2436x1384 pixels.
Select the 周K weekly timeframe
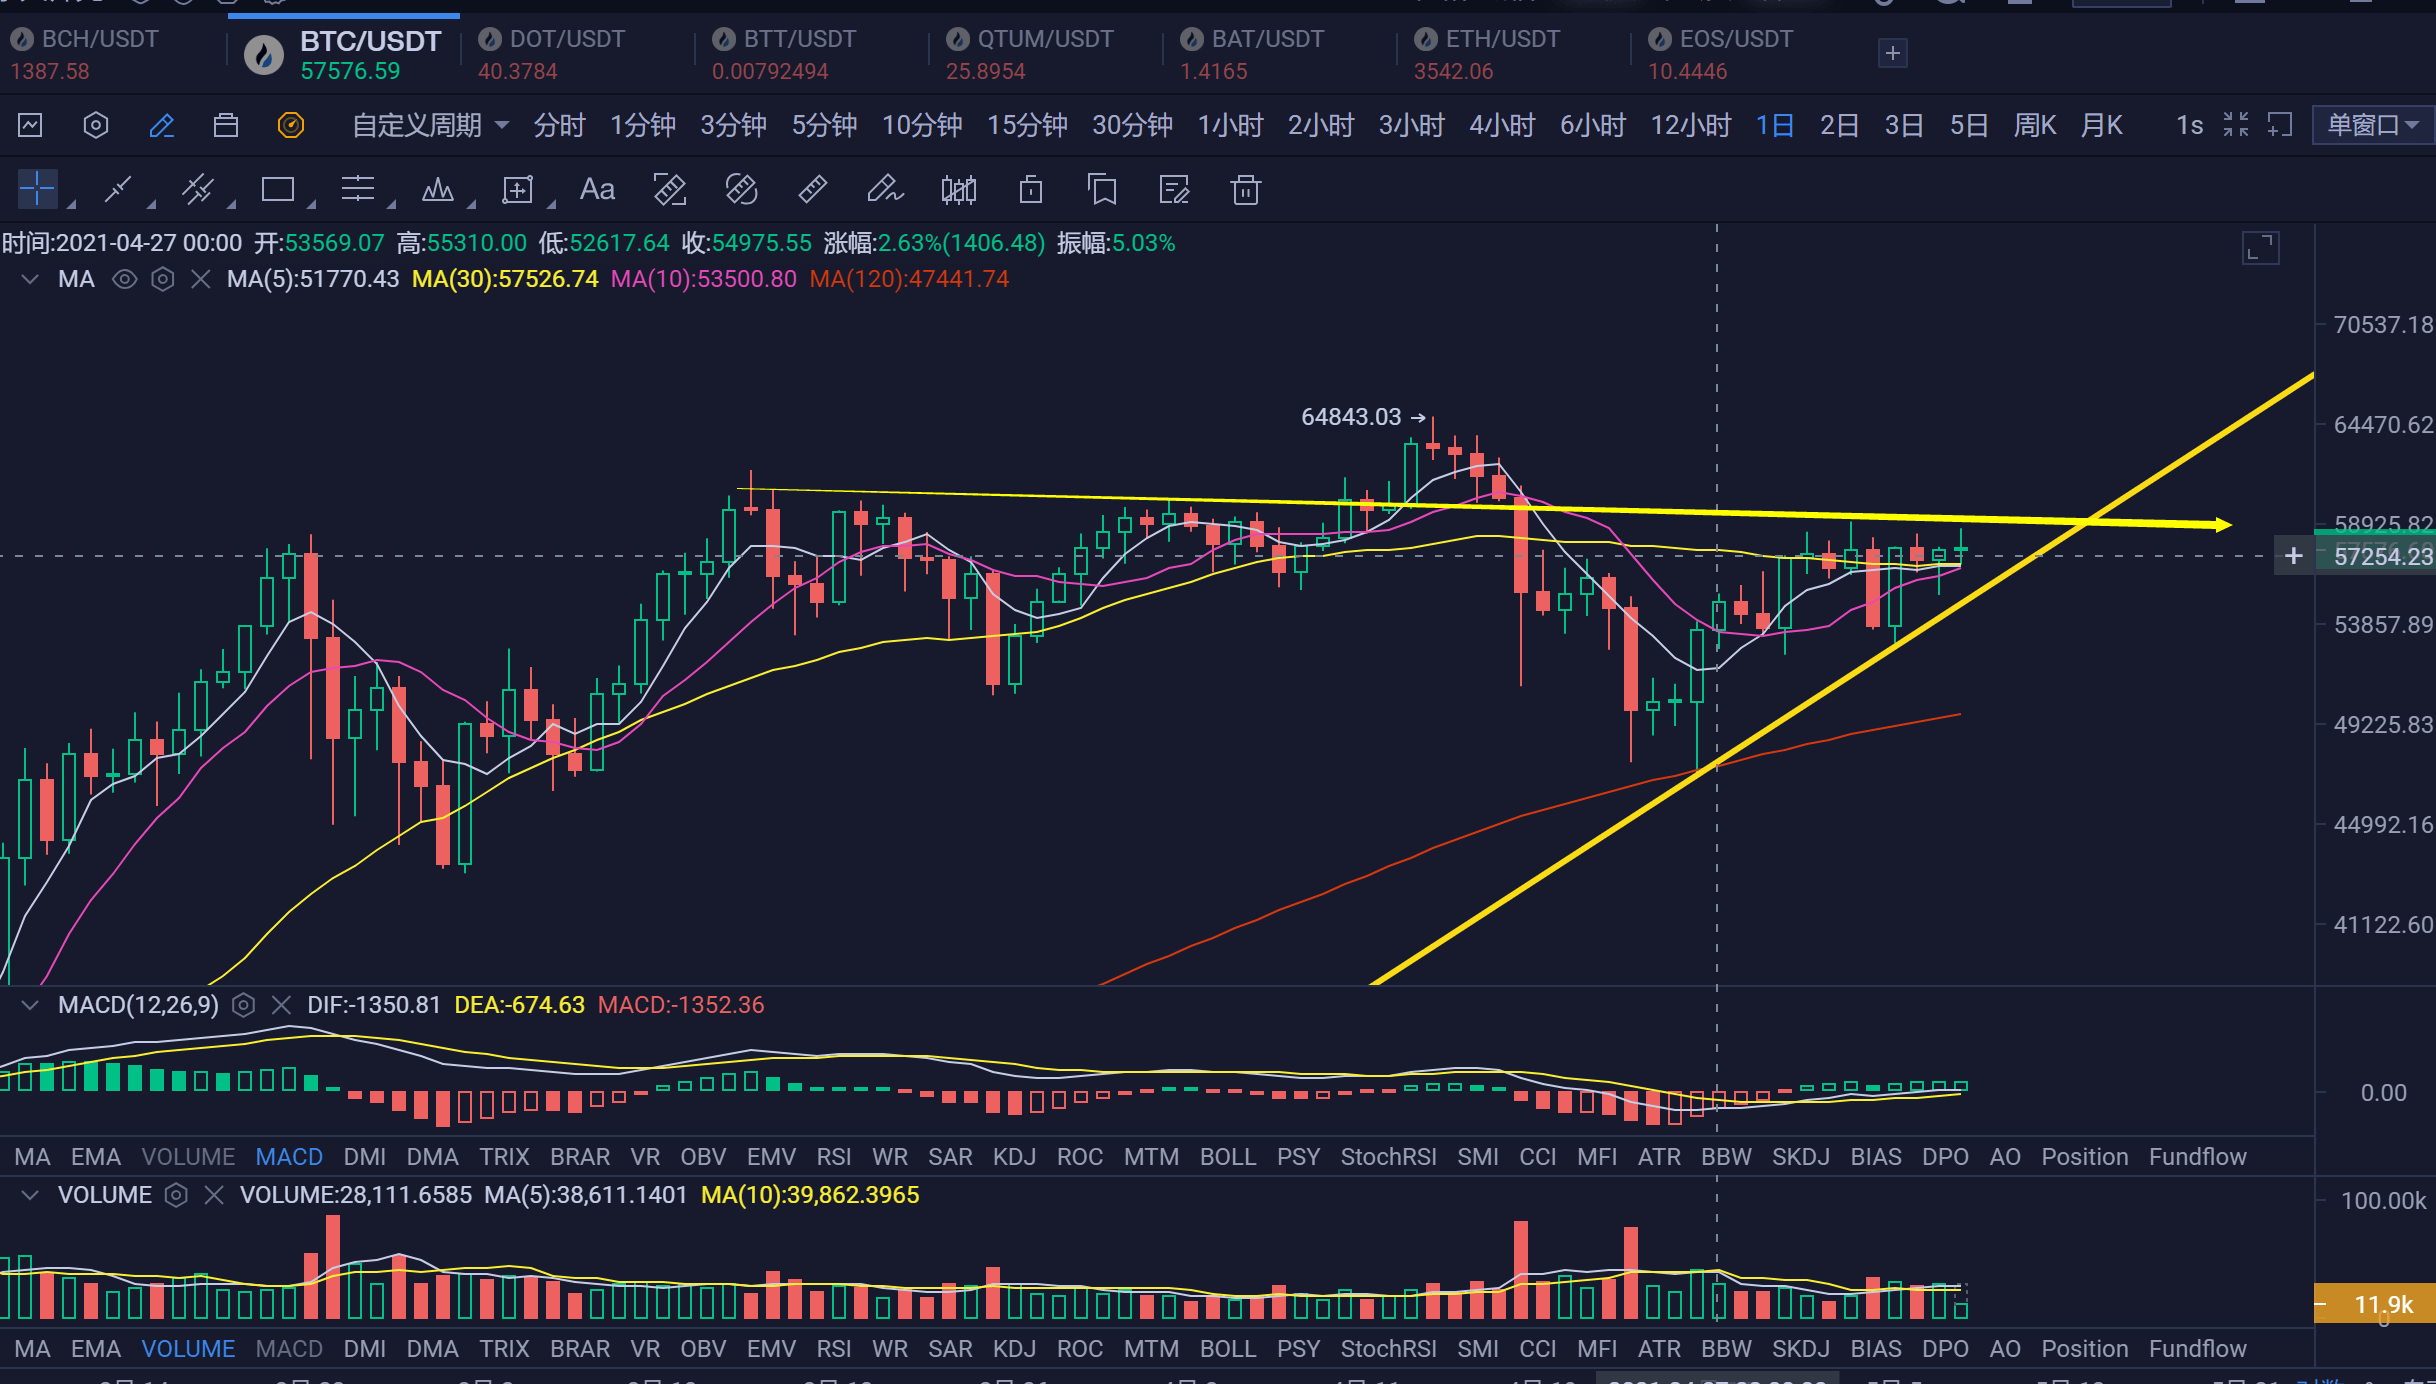[2035, 125]
